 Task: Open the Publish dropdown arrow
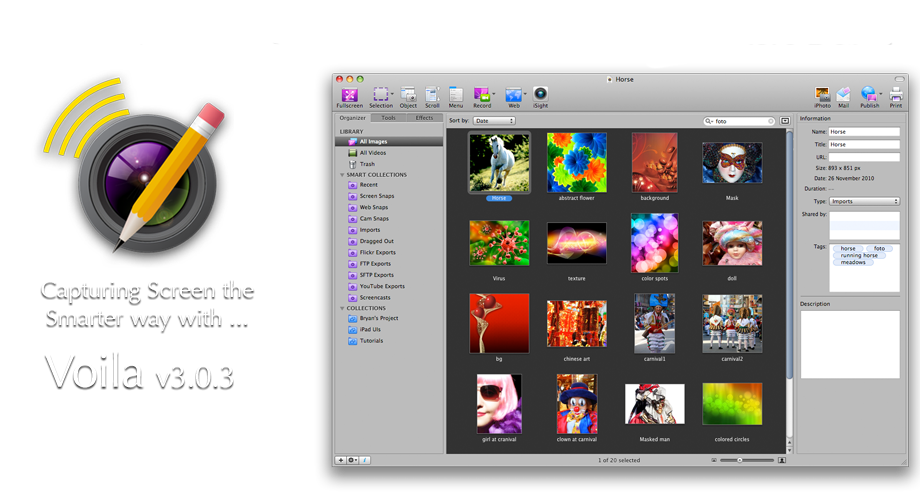click(x=880, y=94)
